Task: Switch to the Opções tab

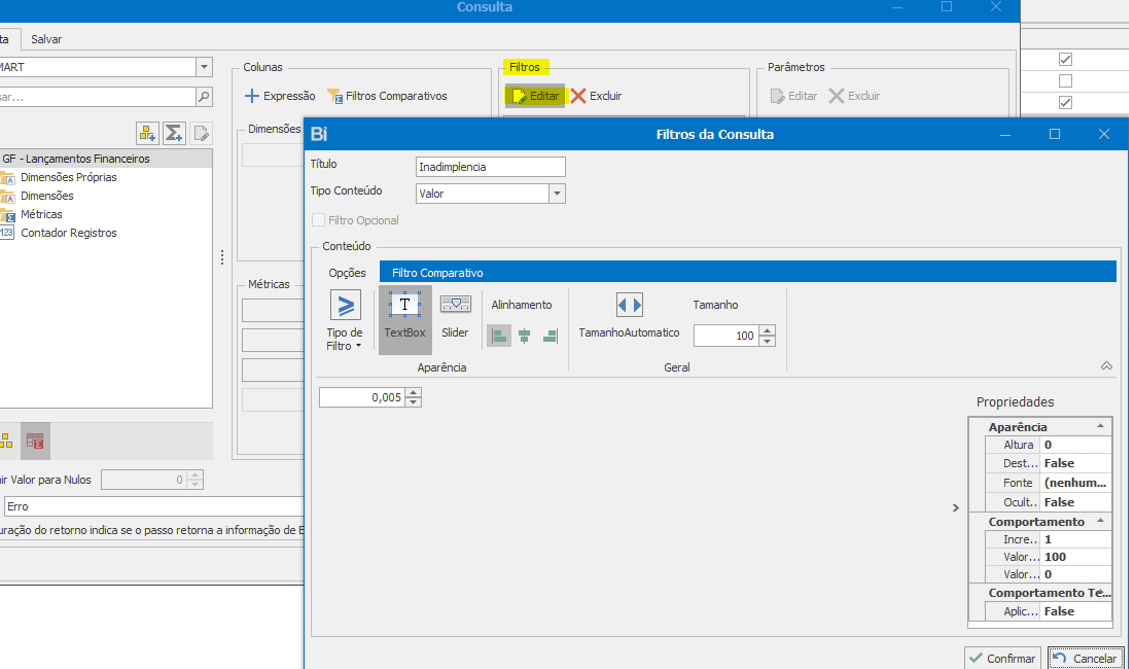Action: point(347,273)
